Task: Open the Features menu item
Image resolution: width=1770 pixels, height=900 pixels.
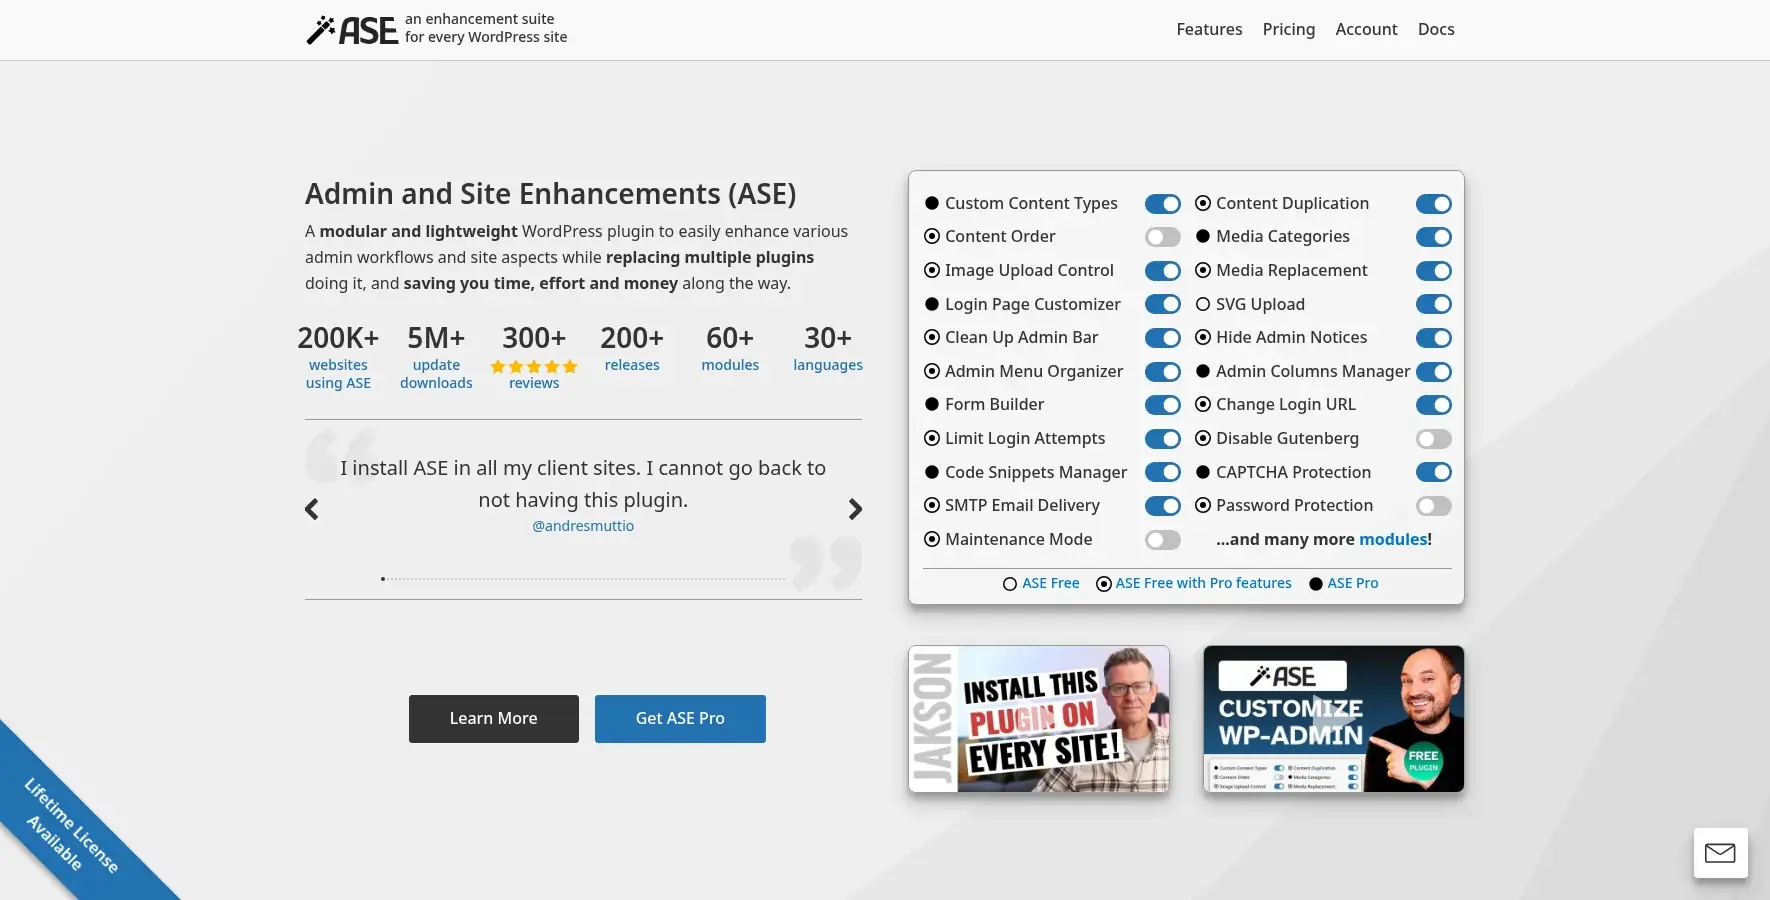Action: coord(1209,30)
